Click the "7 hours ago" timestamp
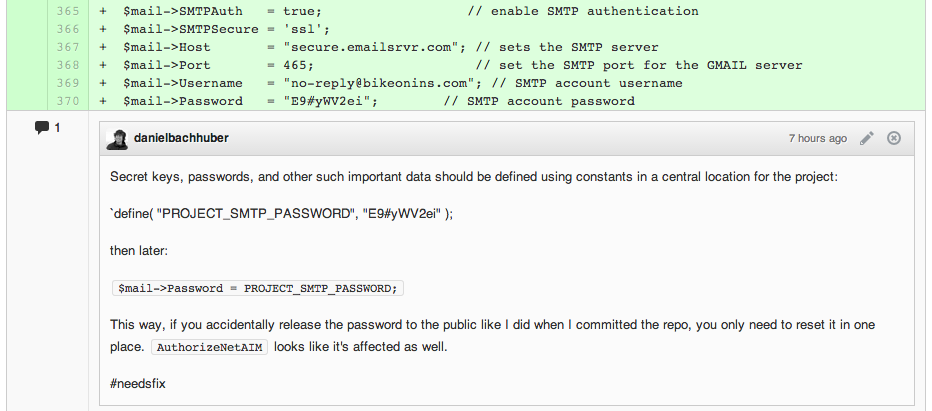The image size is (932, 411). [x=817, y=139]
